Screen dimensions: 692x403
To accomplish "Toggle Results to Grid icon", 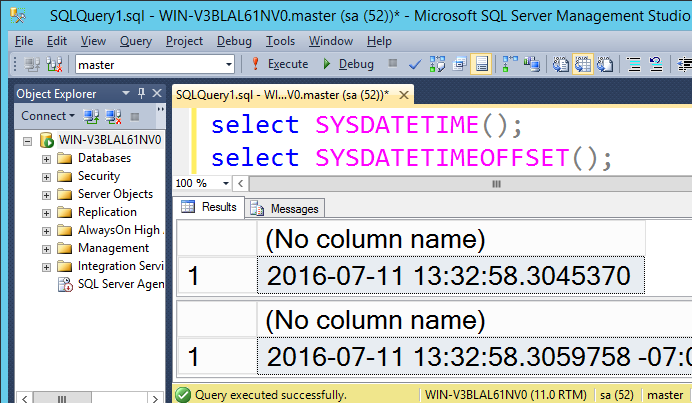I will [583, 64].
